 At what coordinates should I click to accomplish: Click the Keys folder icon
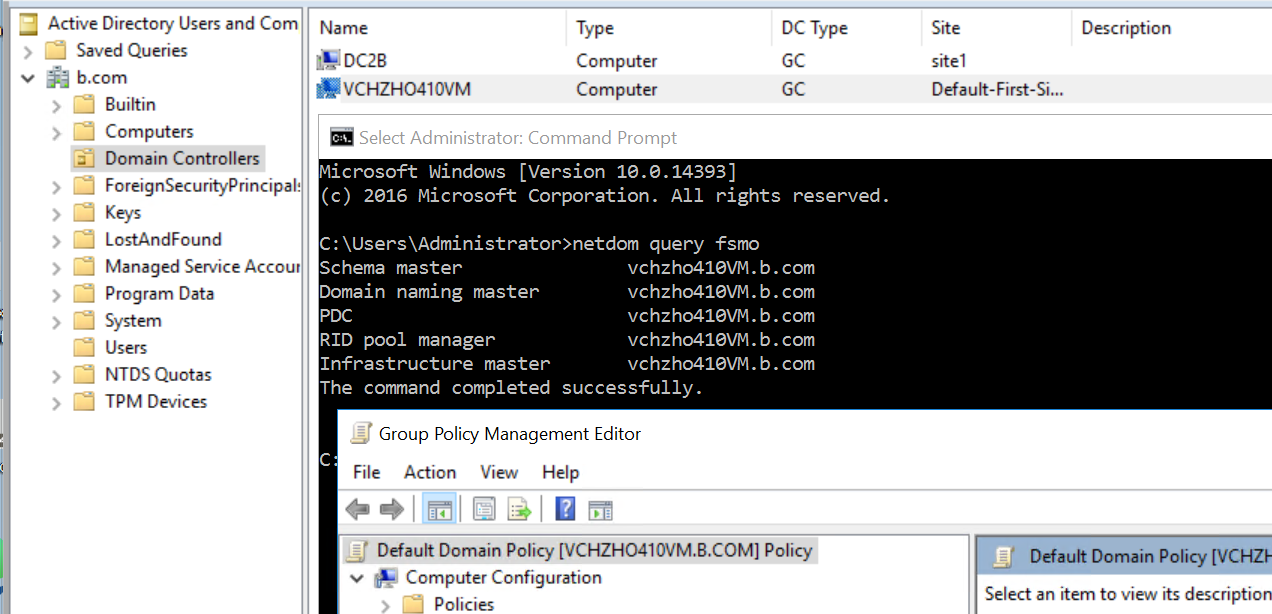(86, 212)
